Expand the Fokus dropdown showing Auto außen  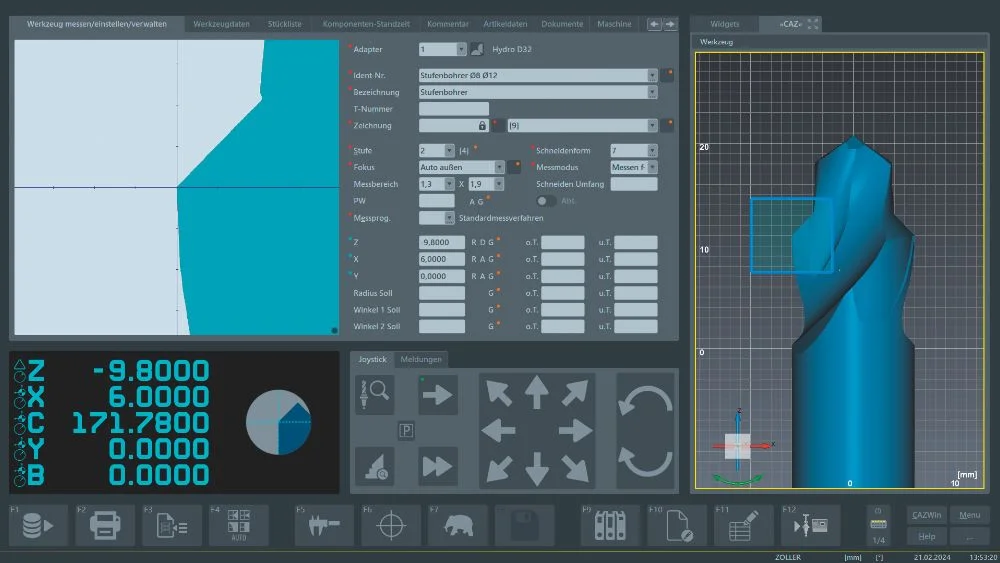point(499,167)
